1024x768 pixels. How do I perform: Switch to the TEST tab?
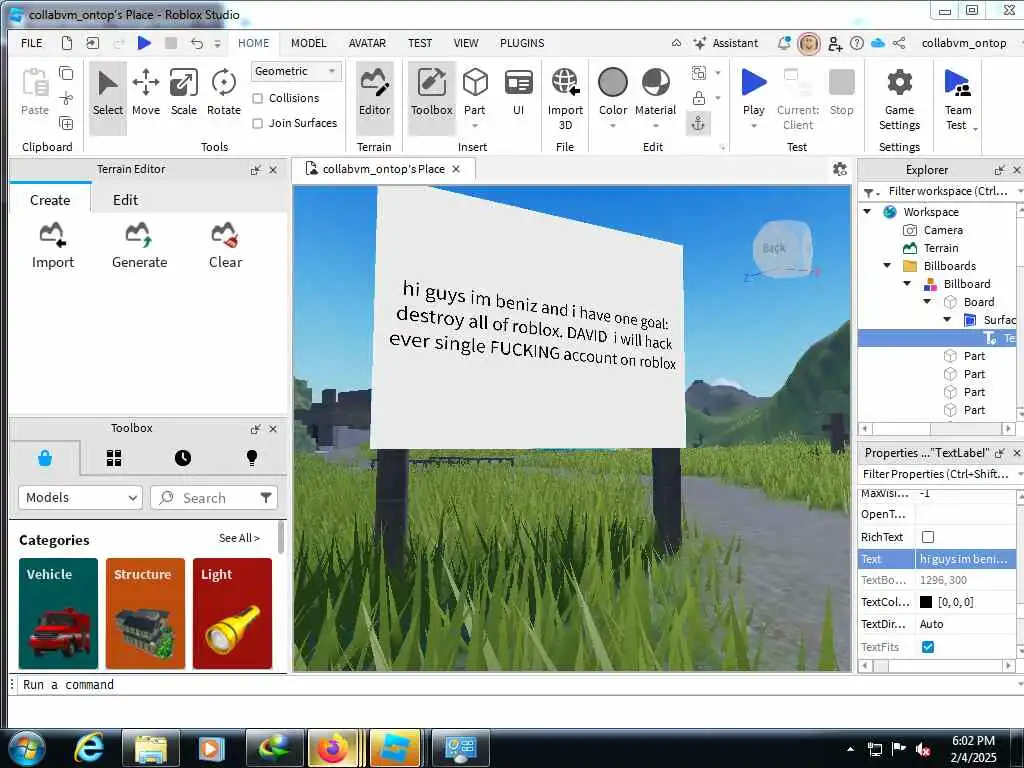pyautogui.click(x=420, y=43)
